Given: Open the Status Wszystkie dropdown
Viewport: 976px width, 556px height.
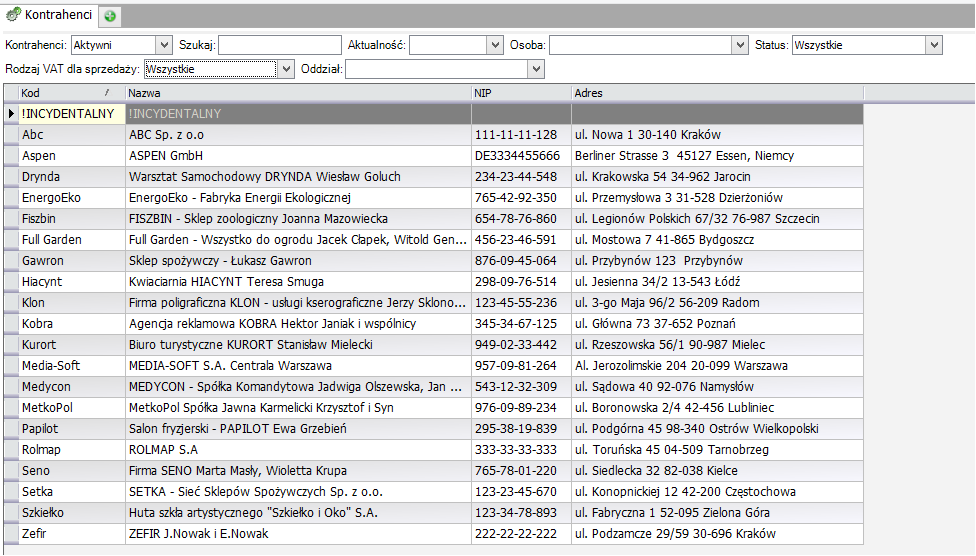Looking at the screenshot, I should point(934,45).
